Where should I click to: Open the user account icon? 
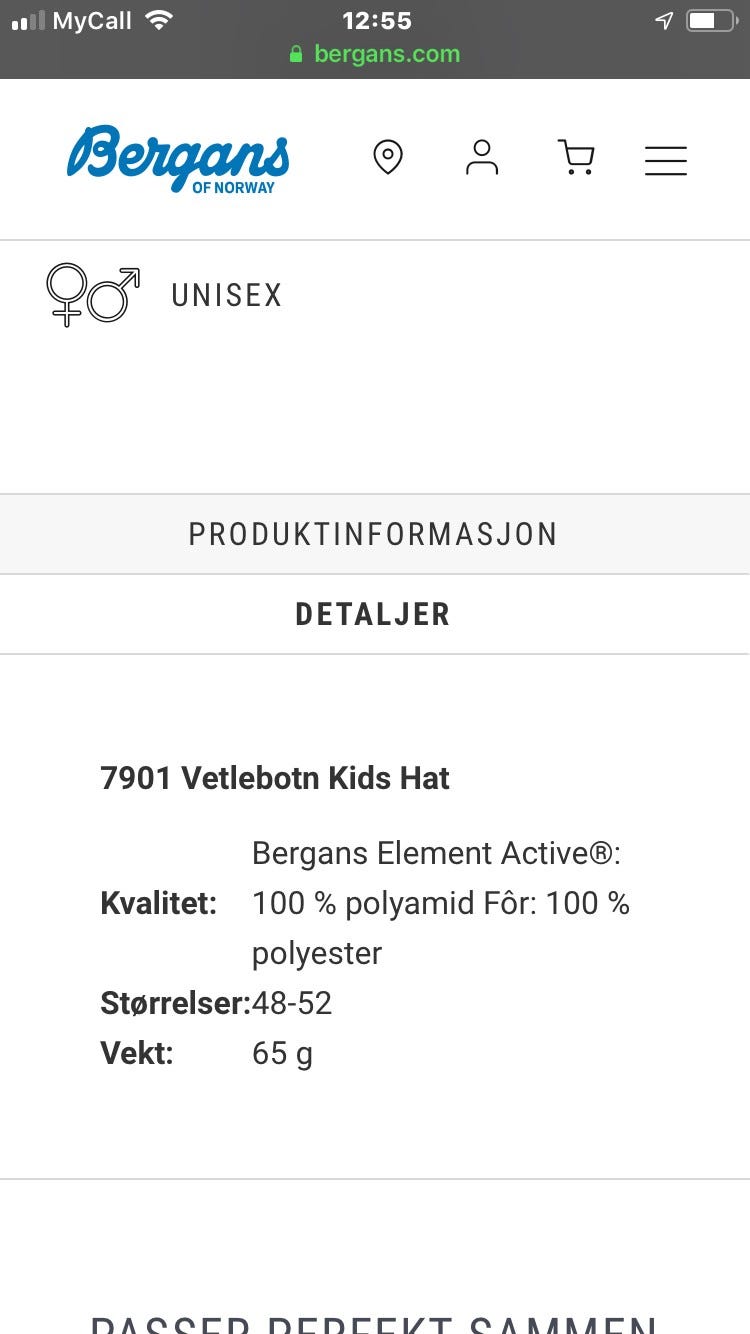pos(482,158)
